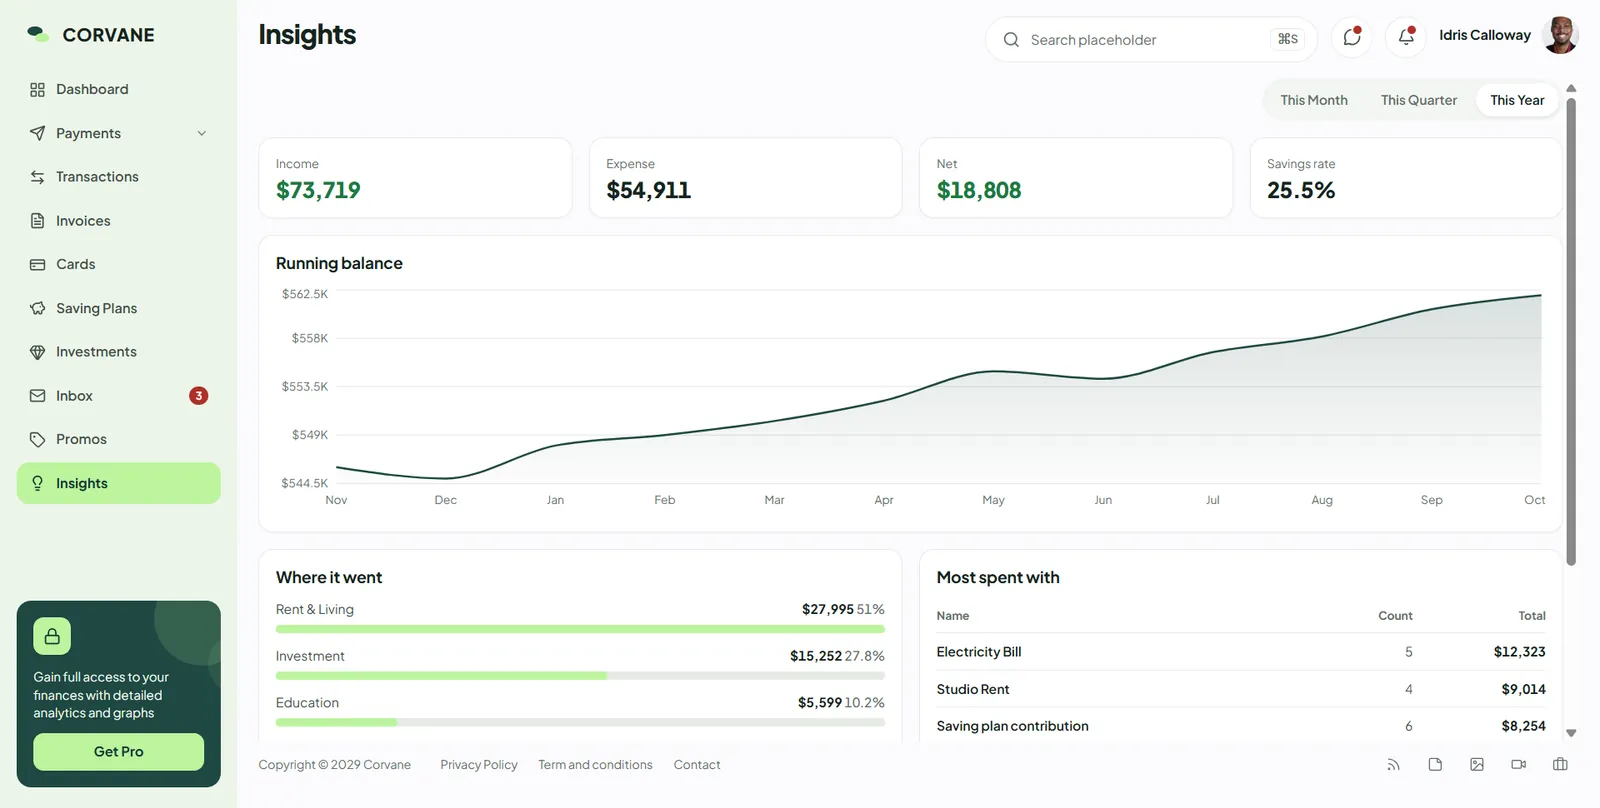This screenshot has height=808, width=1600.
Task: Click the briefcase icon in footer
Action: (x=1560, y=765)
